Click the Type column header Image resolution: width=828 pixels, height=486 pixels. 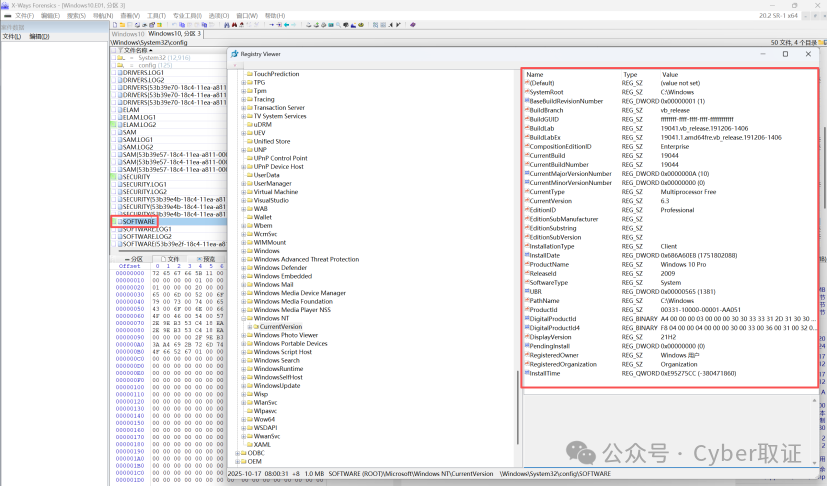630,74
